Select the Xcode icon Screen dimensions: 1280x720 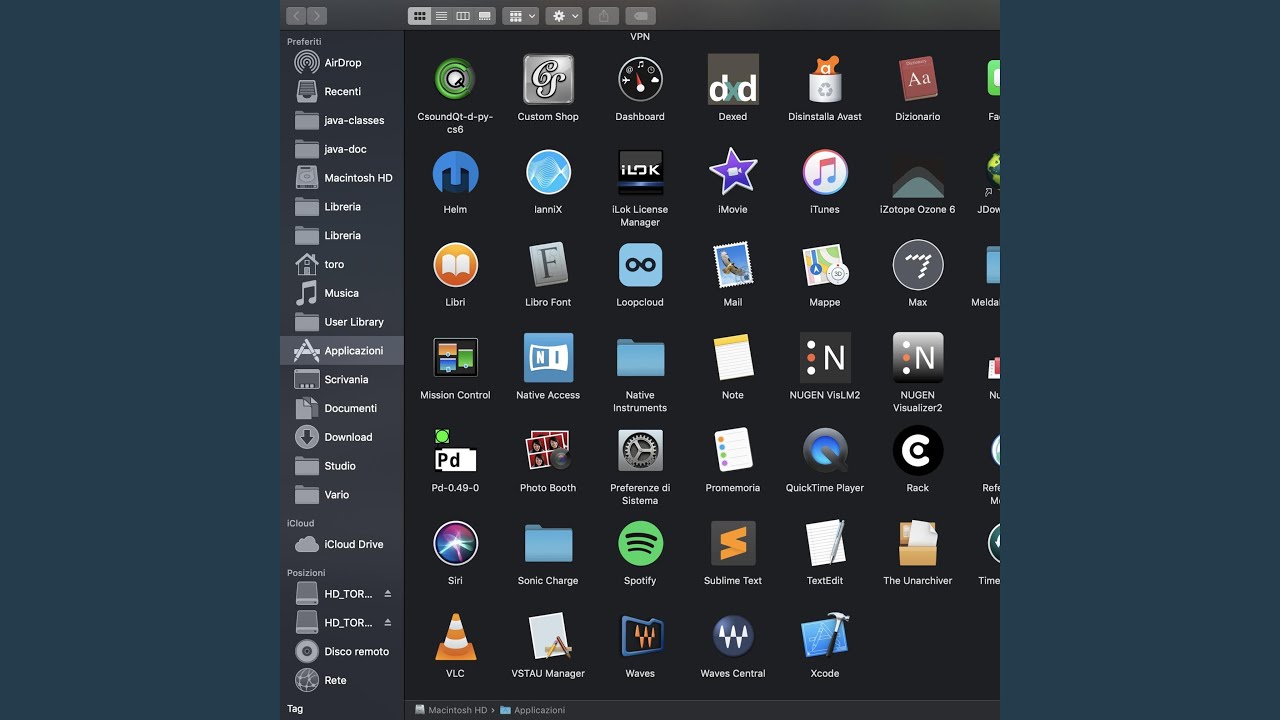825,637
